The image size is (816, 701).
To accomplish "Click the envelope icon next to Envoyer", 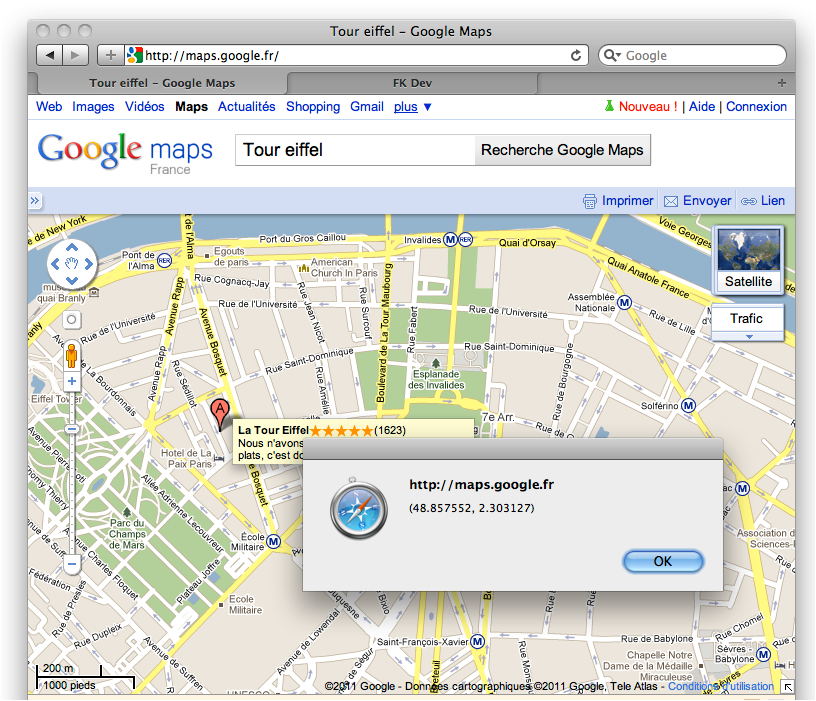I will (x=671, y=201).
